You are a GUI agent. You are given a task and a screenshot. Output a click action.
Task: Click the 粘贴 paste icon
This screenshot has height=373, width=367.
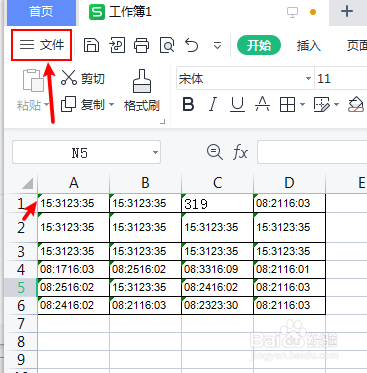pos(33,80)
